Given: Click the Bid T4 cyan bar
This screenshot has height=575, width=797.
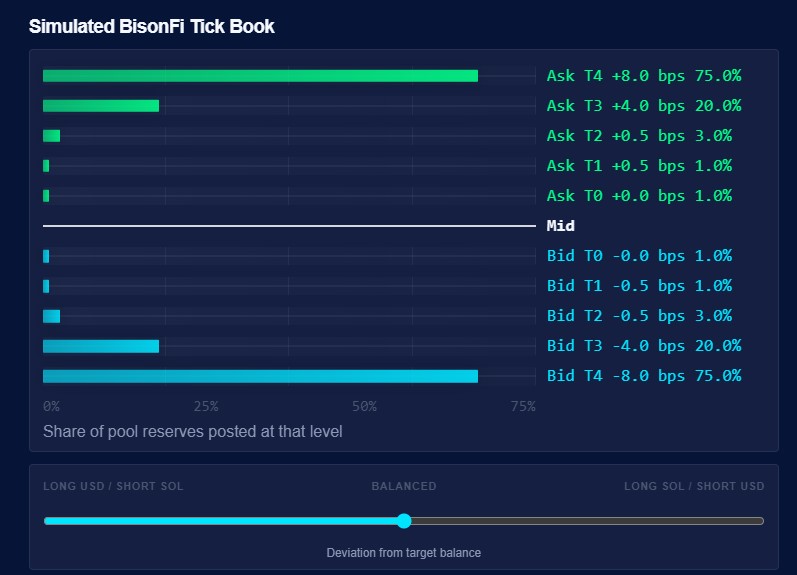Looking at the screenshot, I should pyautogui.click(x=260, y=376).
